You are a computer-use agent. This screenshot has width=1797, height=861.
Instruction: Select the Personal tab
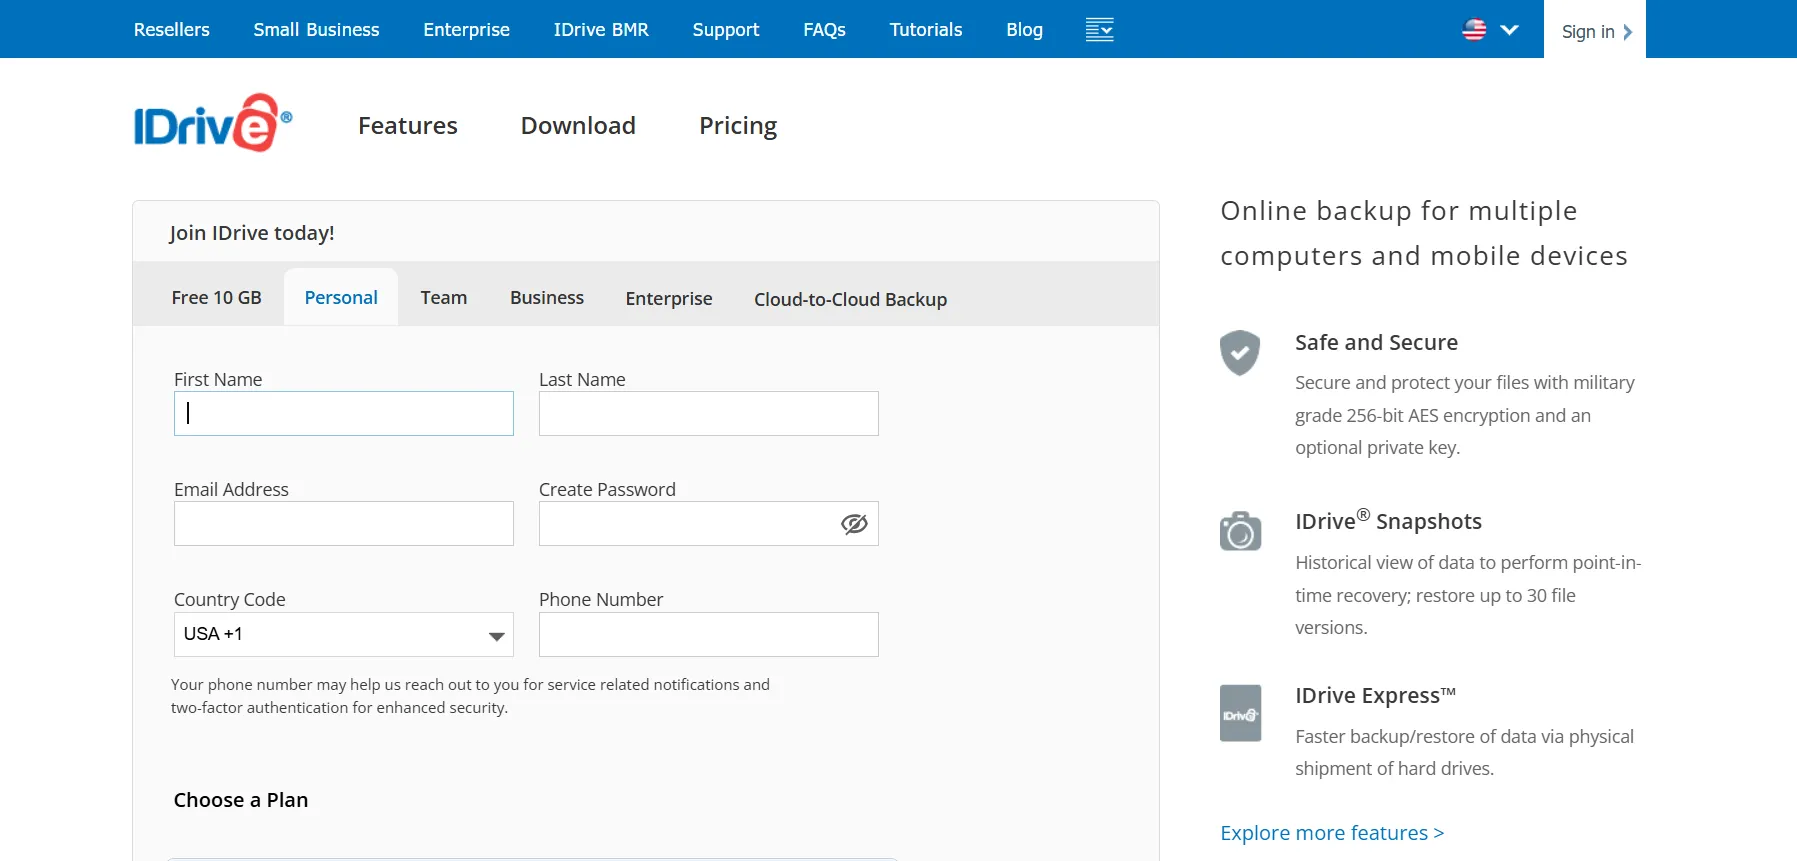(341, 298)
